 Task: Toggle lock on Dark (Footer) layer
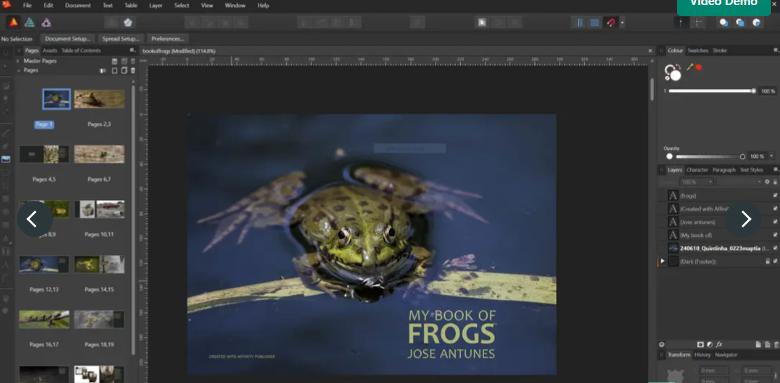click(x=768, y=261)
